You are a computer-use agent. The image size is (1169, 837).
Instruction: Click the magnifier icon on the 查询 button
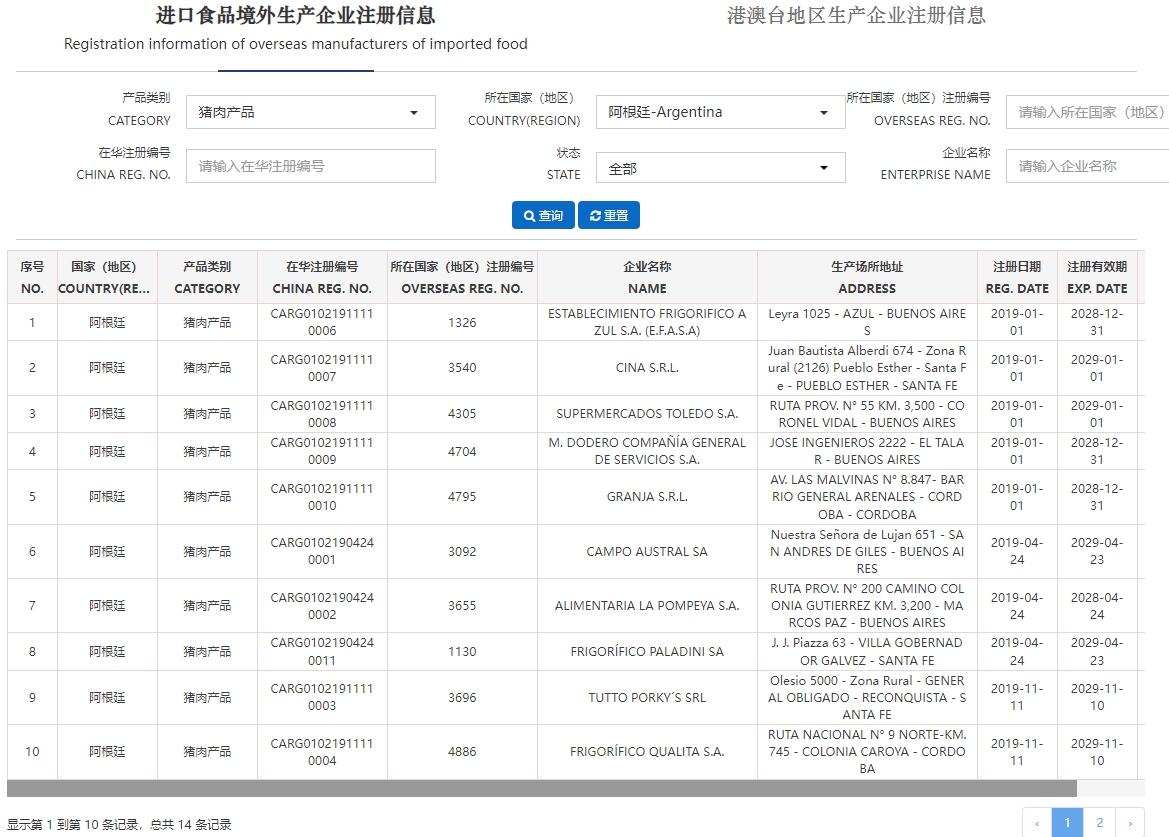pos(527,215)
